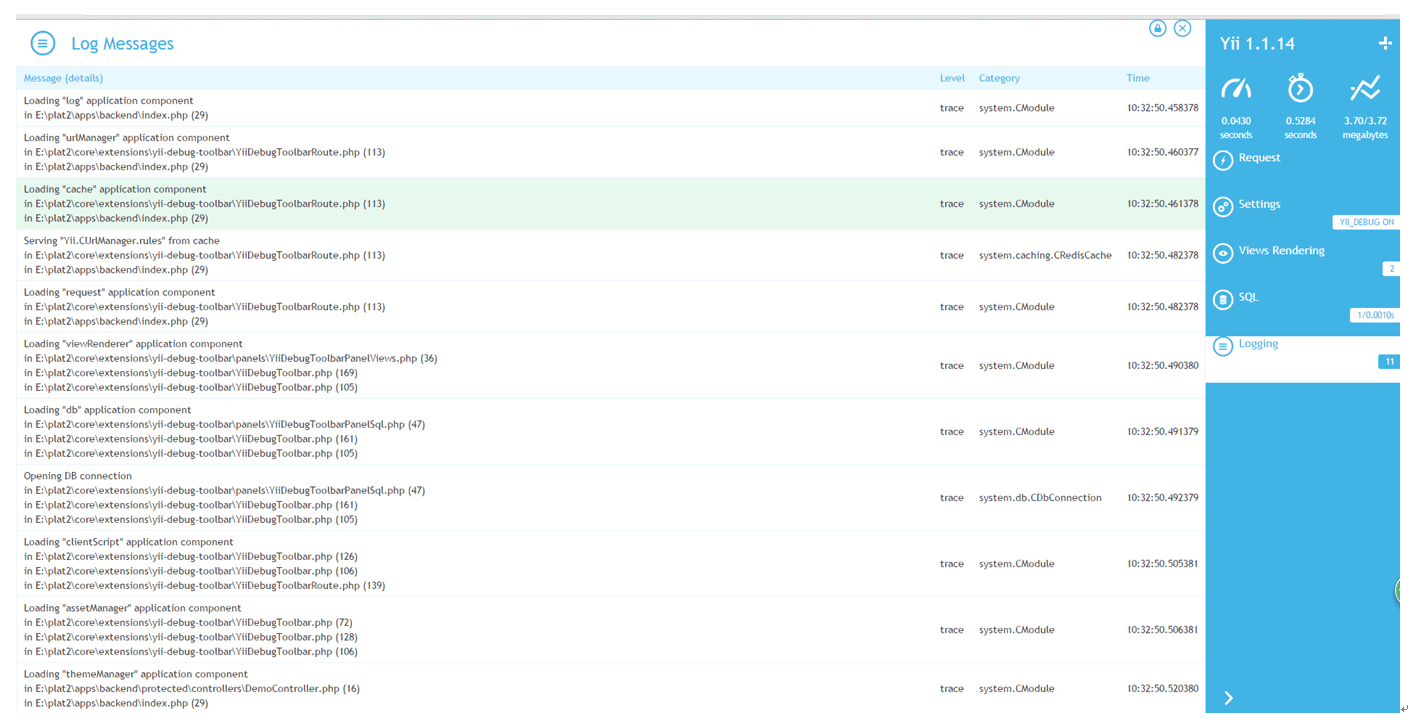Click the SQL database icon
1409x719 pixels.
click(1222, 300)
